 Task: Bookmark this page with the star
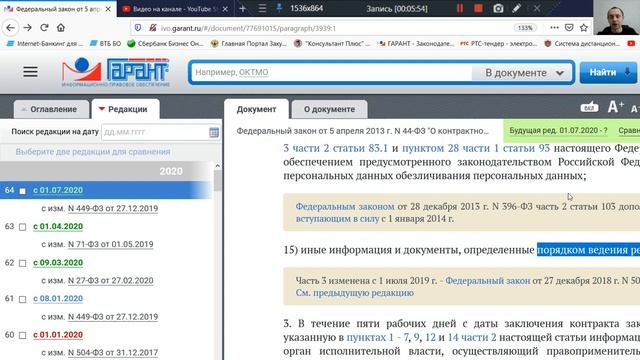click(584, 28)
